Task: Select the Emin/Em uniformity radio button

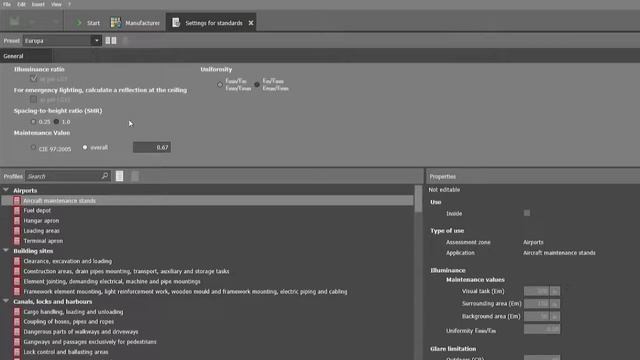Action: [220, 84]
